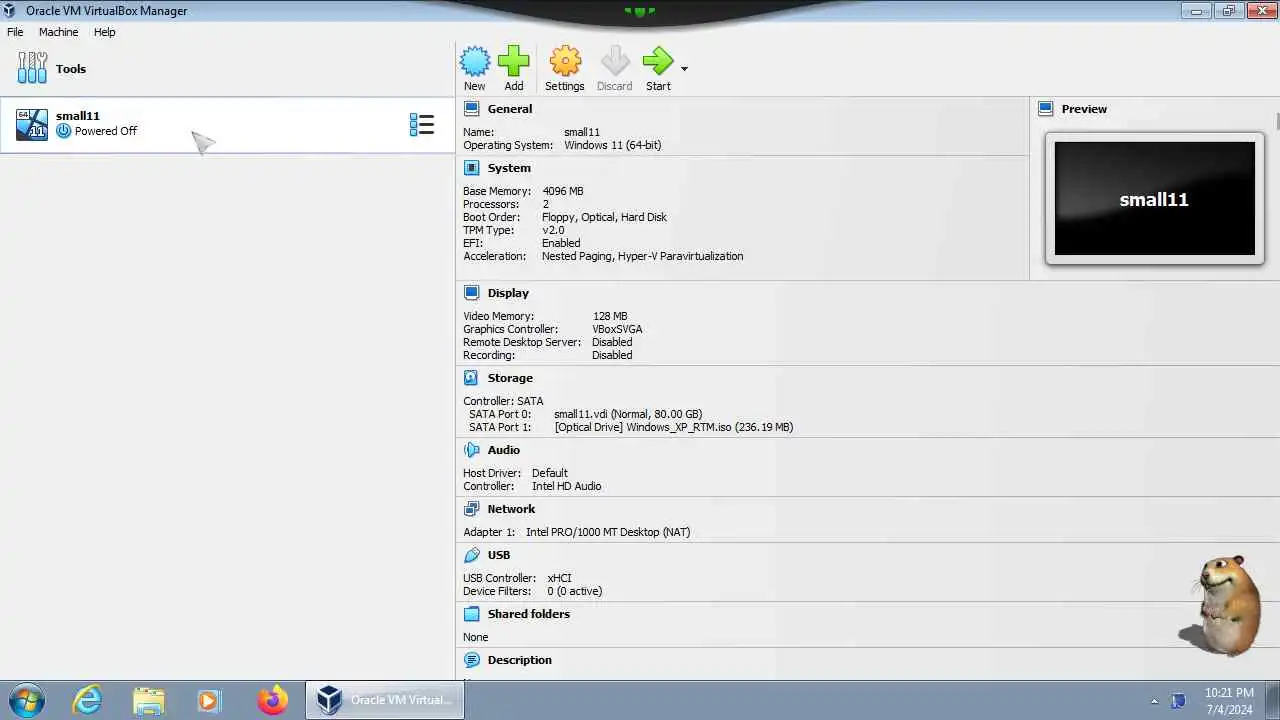Open the System section heading link
This screenshot has width=1280, height=720.
click(509, 168)
